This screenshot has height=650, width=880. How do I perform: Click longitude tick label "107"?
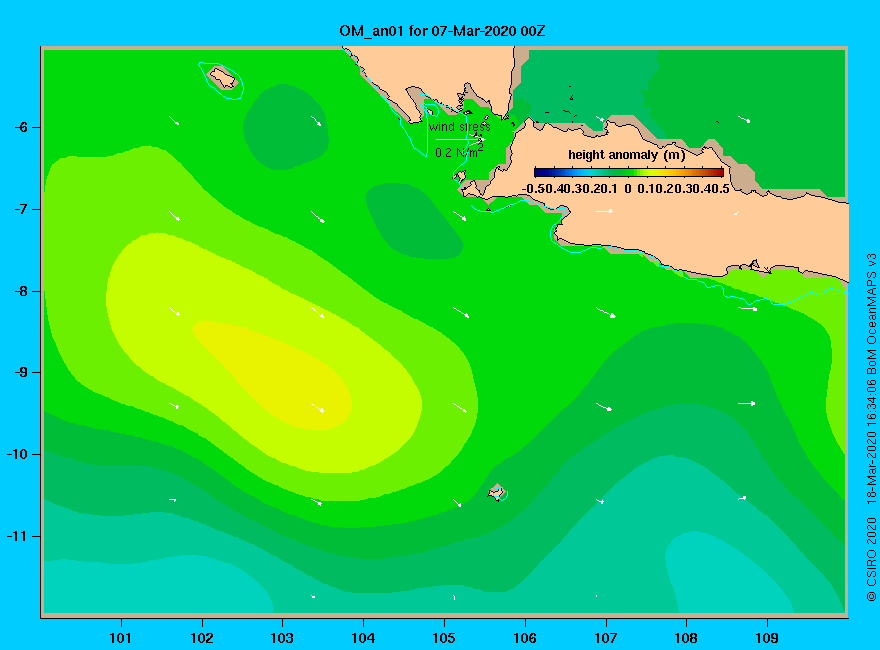[606, 638]
